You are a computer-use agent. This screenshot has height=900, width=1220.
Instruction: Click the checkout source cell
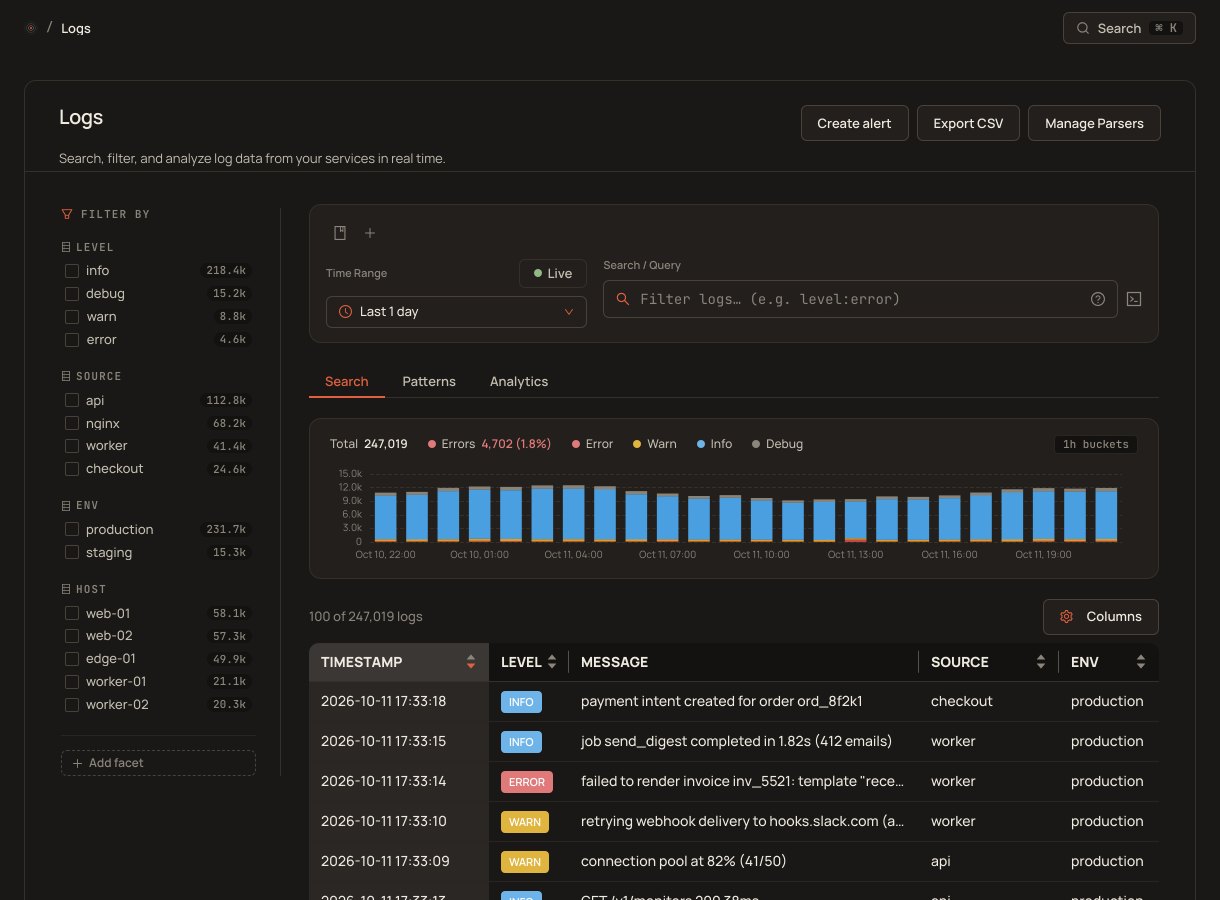[962, 702]
